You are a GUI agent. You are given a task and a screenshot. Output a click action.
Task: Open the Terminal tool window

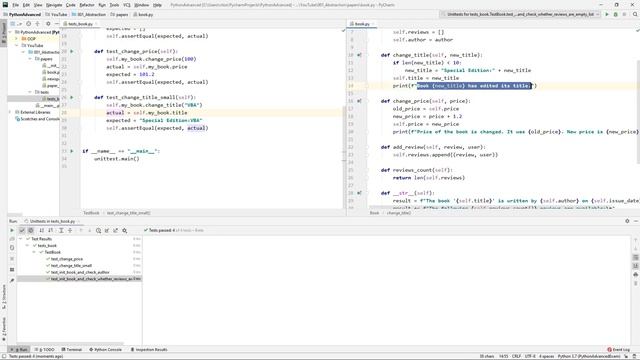pos(72,350)
